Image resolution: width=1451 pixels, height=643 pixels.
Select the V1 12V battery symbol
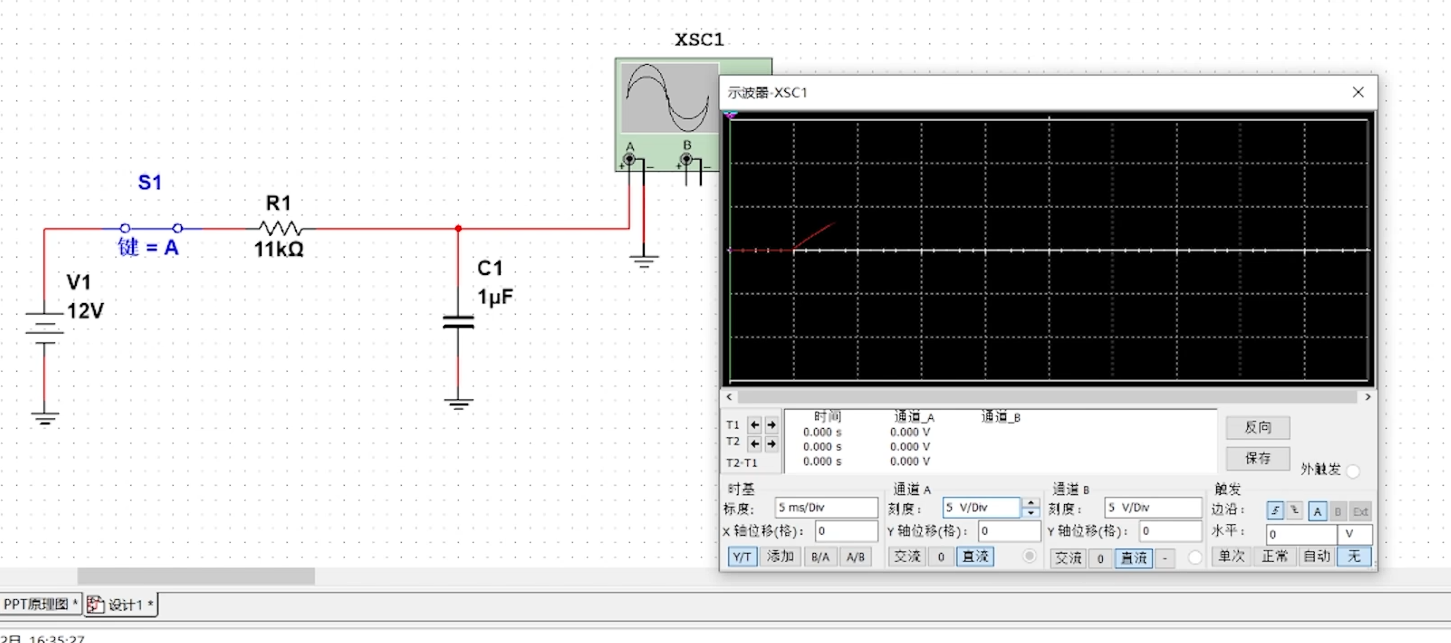44,327
